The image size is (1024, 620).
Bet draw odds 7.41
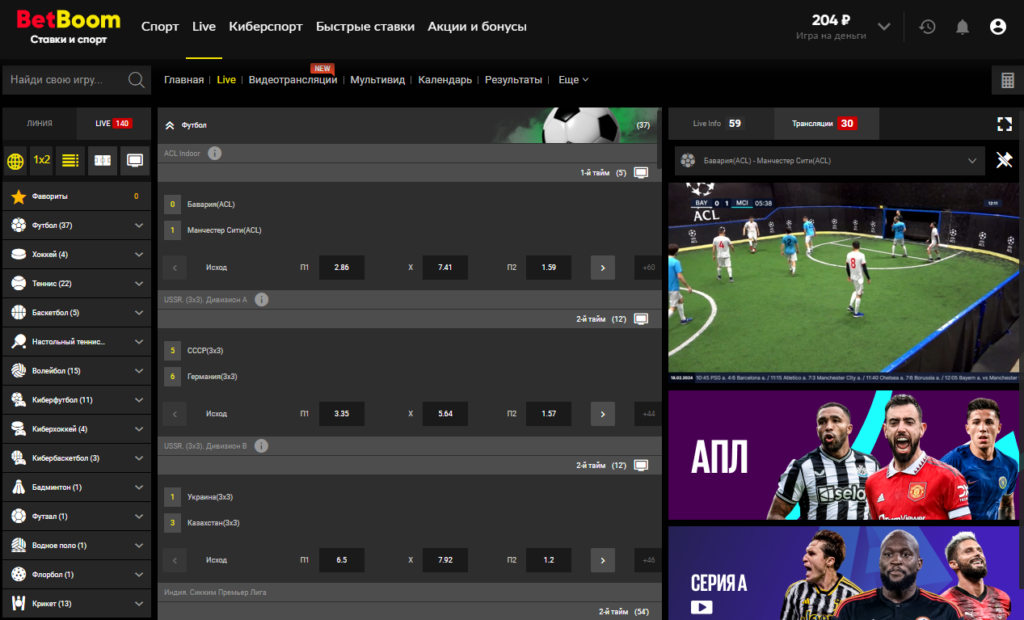click(445, 267)
